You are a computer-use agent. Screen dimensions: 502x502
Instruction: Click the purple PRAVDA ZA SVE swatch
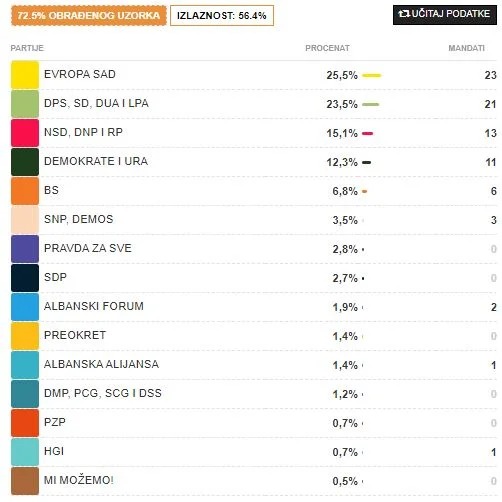coord(25,249)
